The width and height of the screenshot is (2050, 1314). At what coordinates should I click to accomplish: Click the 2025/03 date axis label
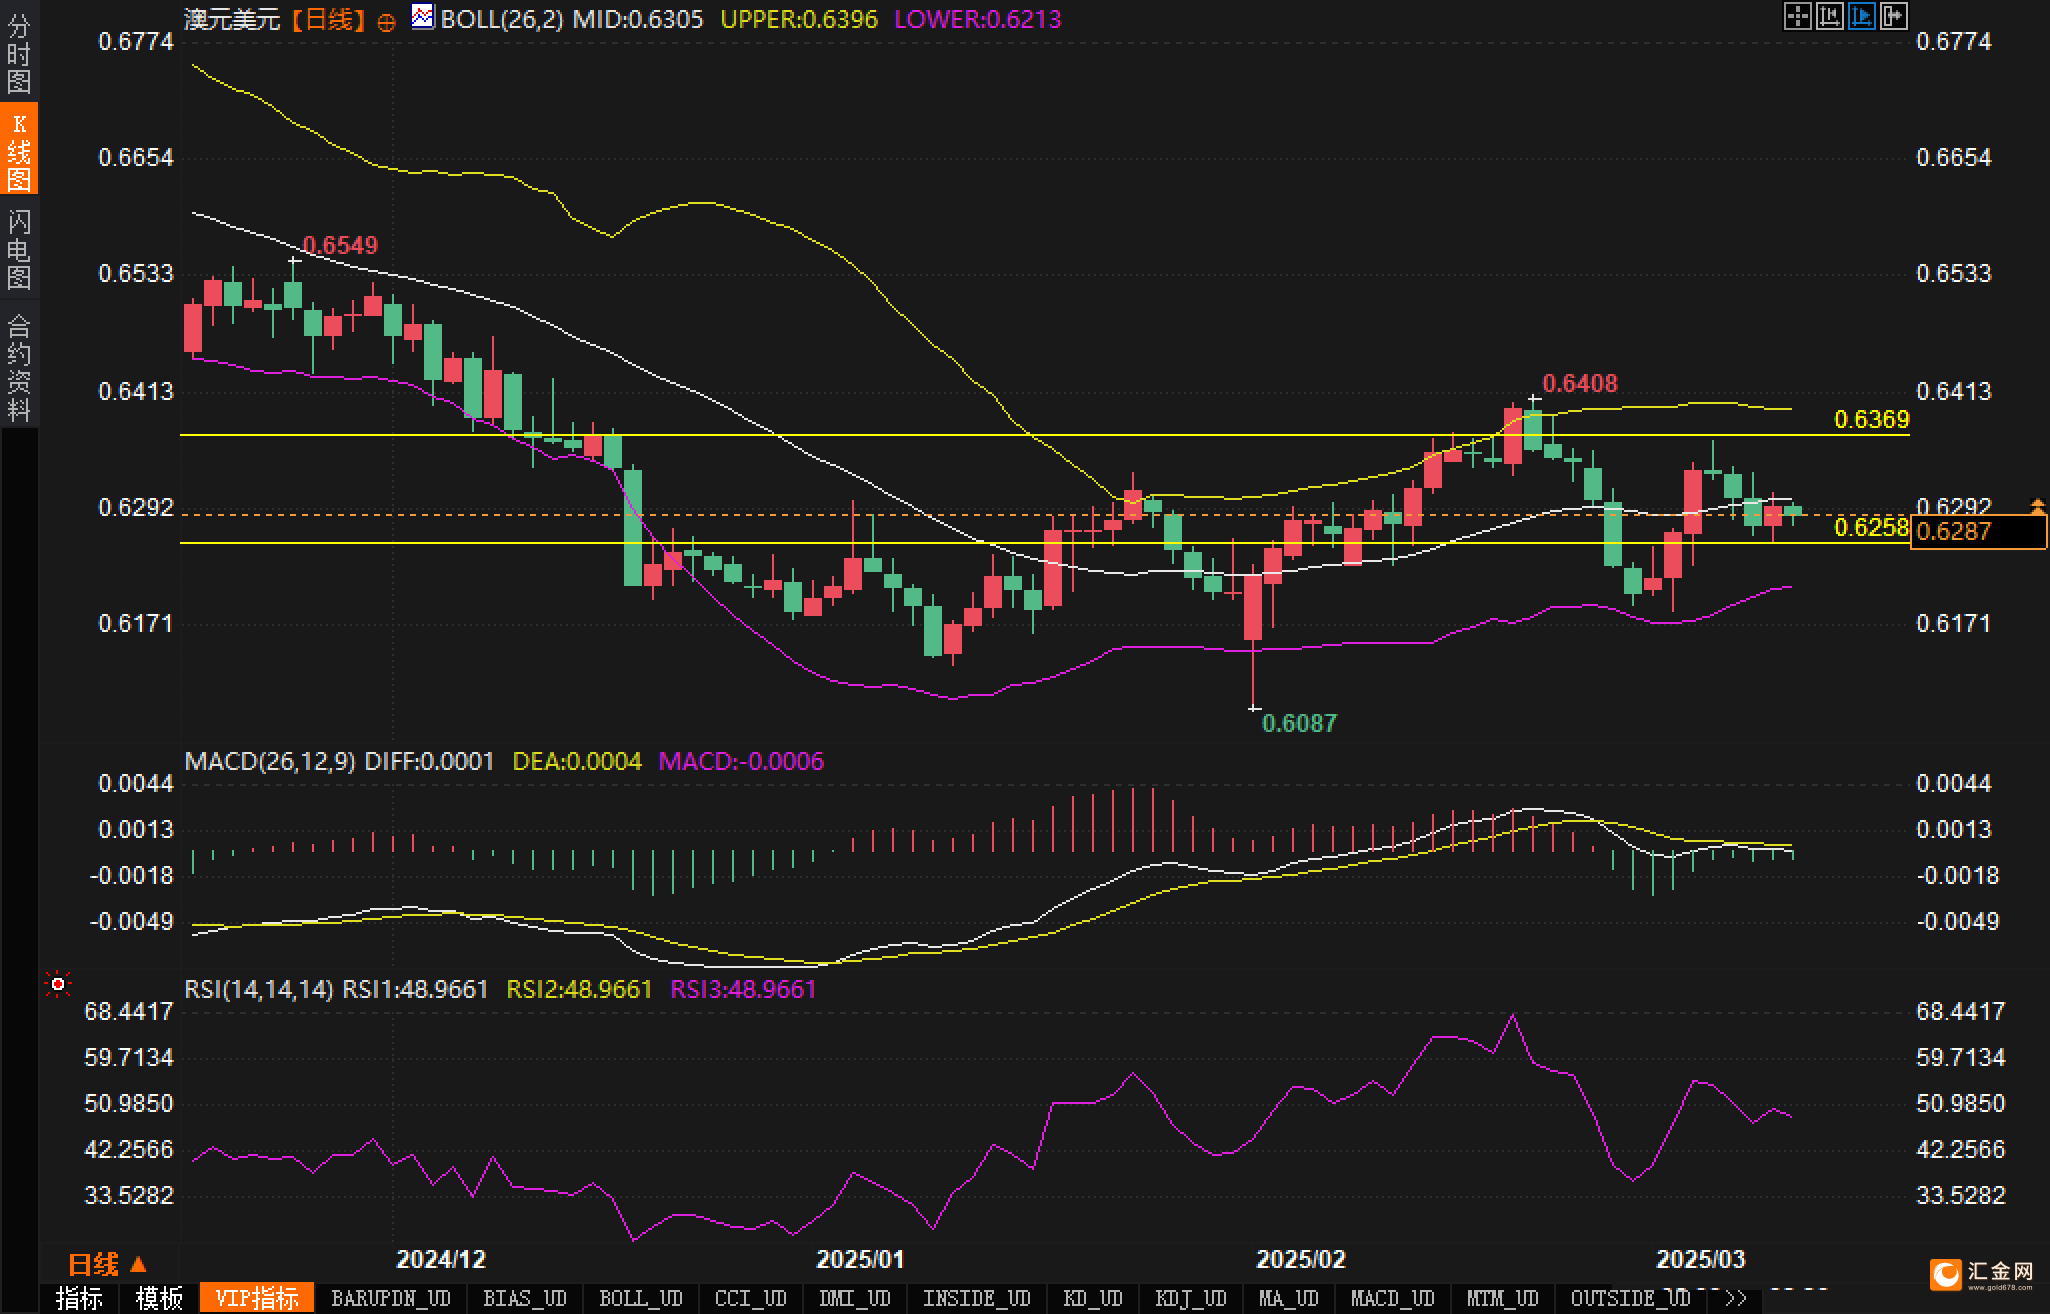[x=1700, y=1260]
